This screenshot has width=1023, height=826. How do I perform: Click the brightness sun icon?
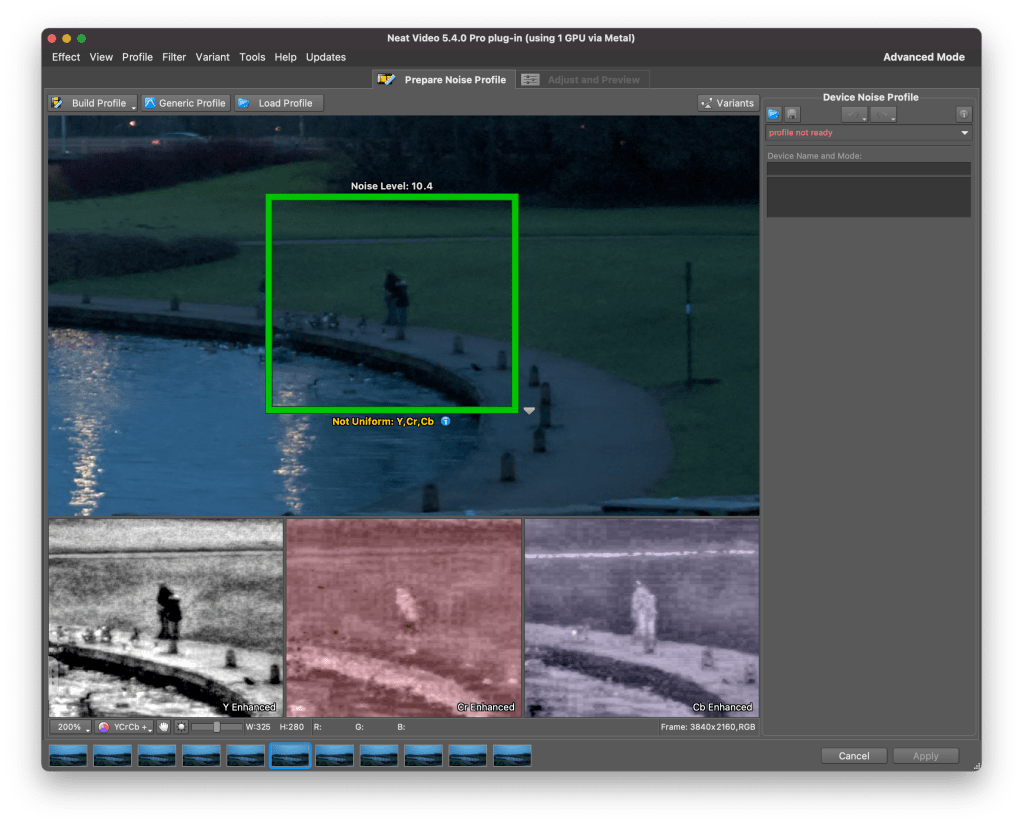click(x=180, y=727)
